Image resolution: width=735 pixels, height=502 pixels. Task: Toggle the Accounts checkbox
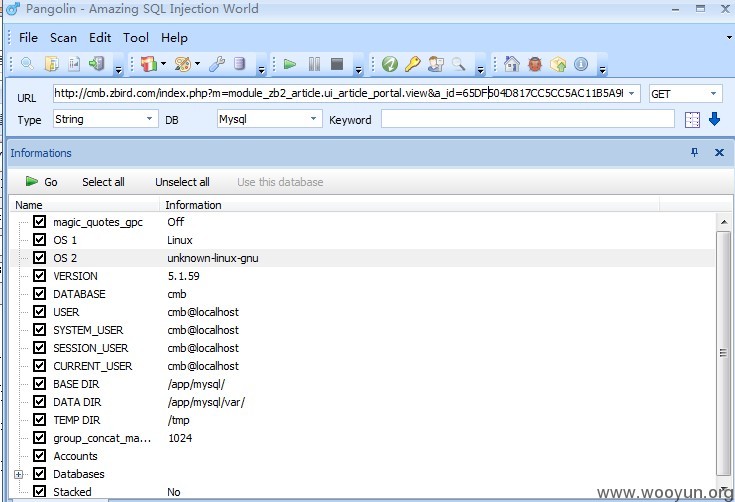click(x=39, y=456)
